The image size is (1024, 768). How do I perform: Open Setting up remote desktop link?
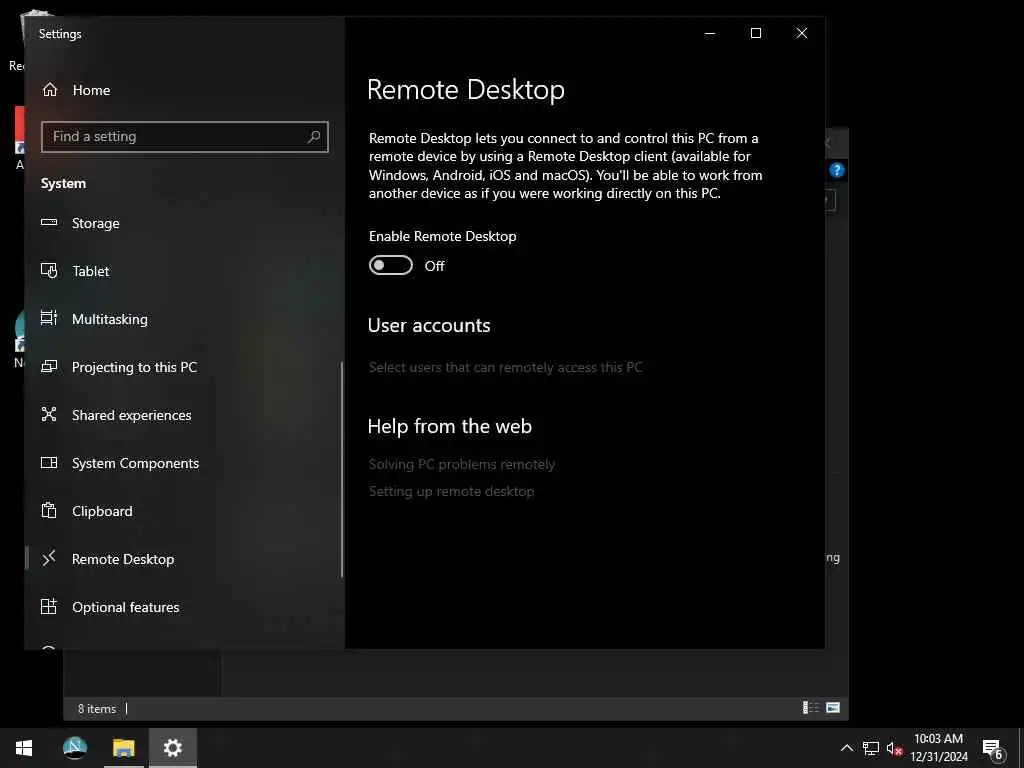tap(451, 491)
